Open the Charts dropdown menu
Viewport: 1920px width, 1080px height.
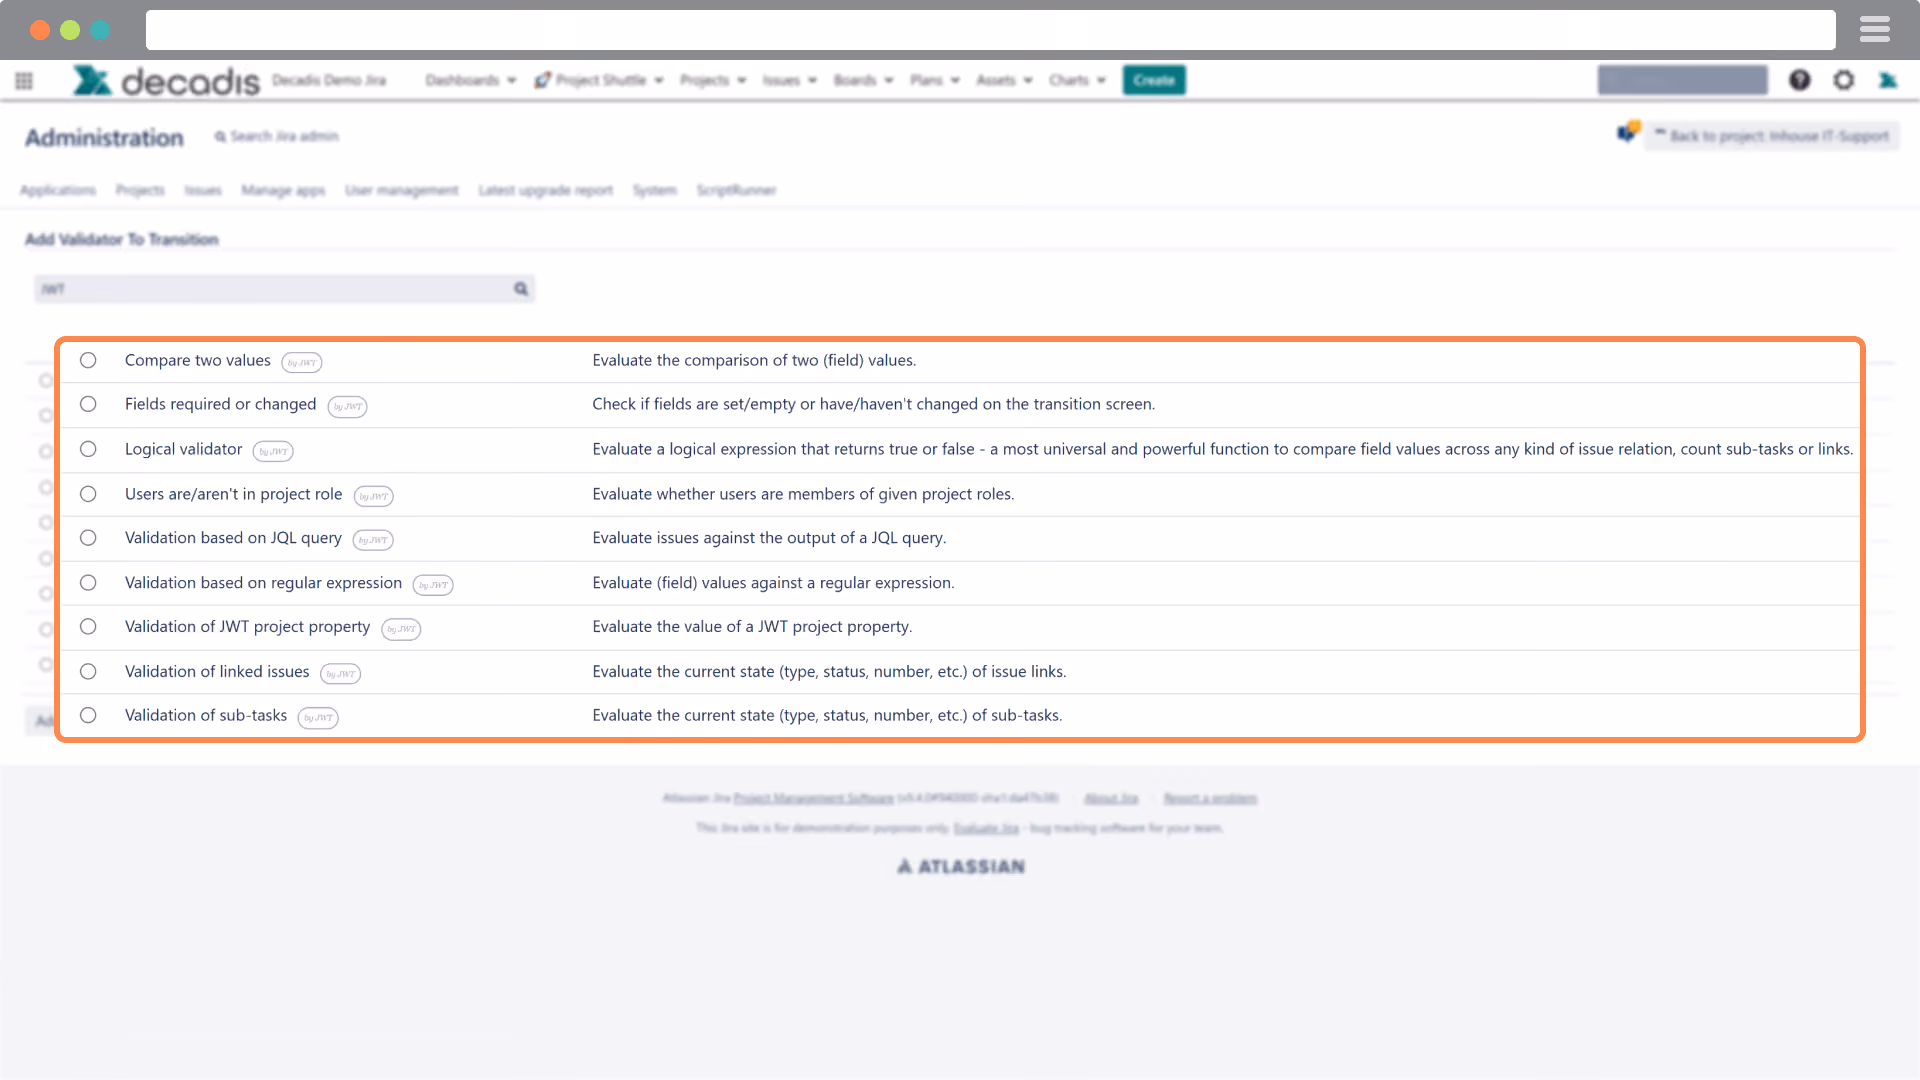1077,80
